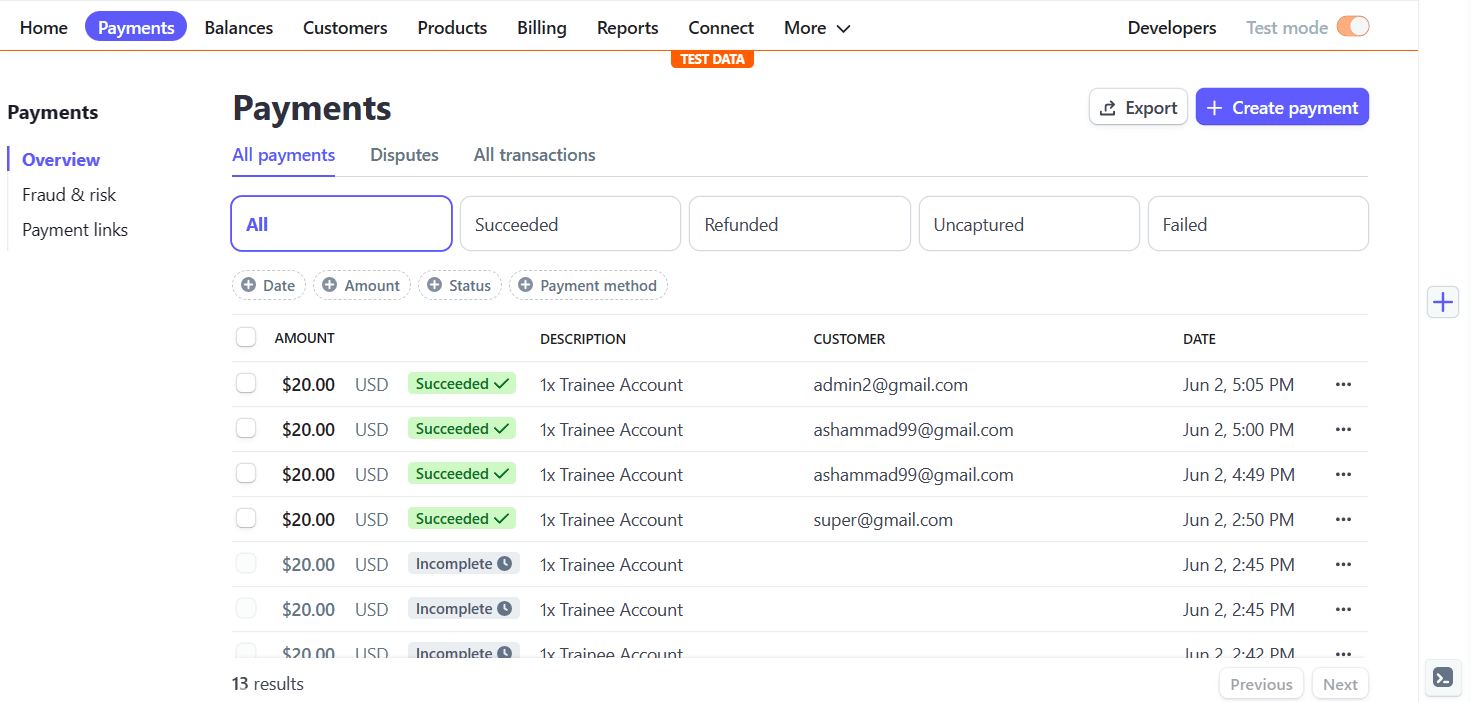
Task: Open Fraud & risk in sidebar
Action: point(69,195)
